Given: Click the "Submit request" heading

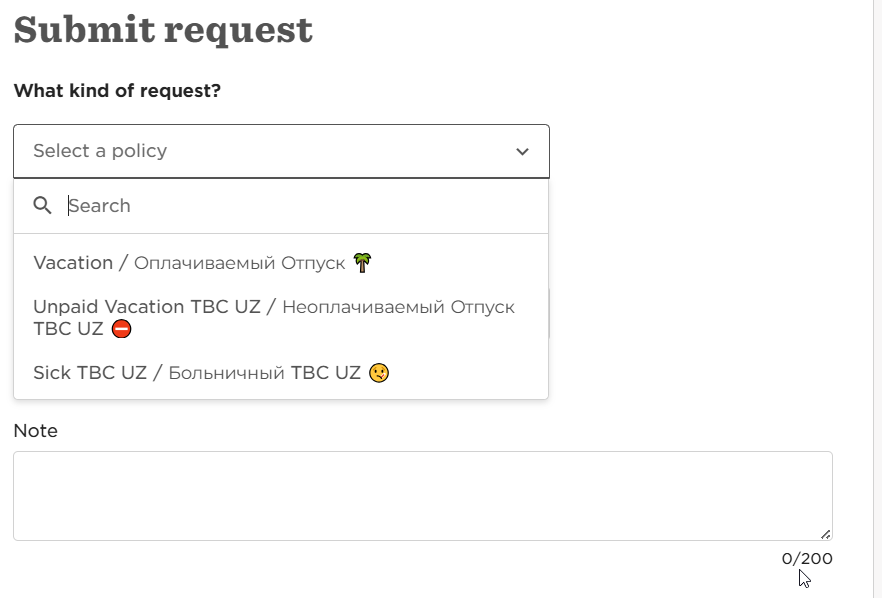Looking at the screenshot, I should click(x=163, y=30).
